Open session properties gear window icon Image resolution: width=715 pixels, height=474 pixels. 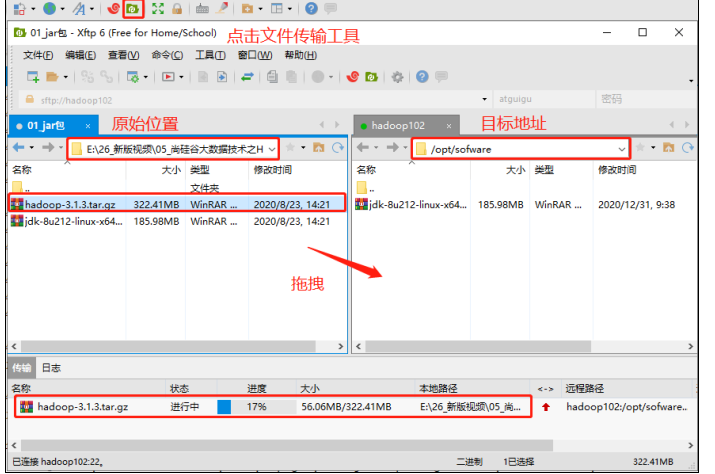pos(133,77)
